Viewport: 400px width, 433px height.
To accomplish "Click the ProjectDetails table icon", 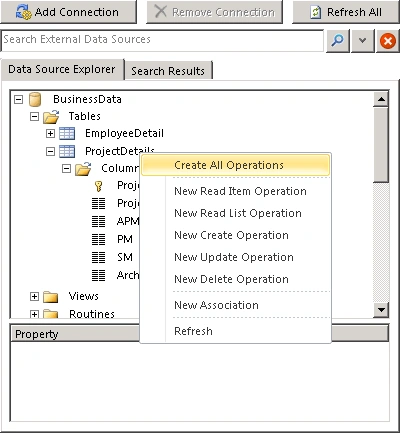I will [67, 151].
